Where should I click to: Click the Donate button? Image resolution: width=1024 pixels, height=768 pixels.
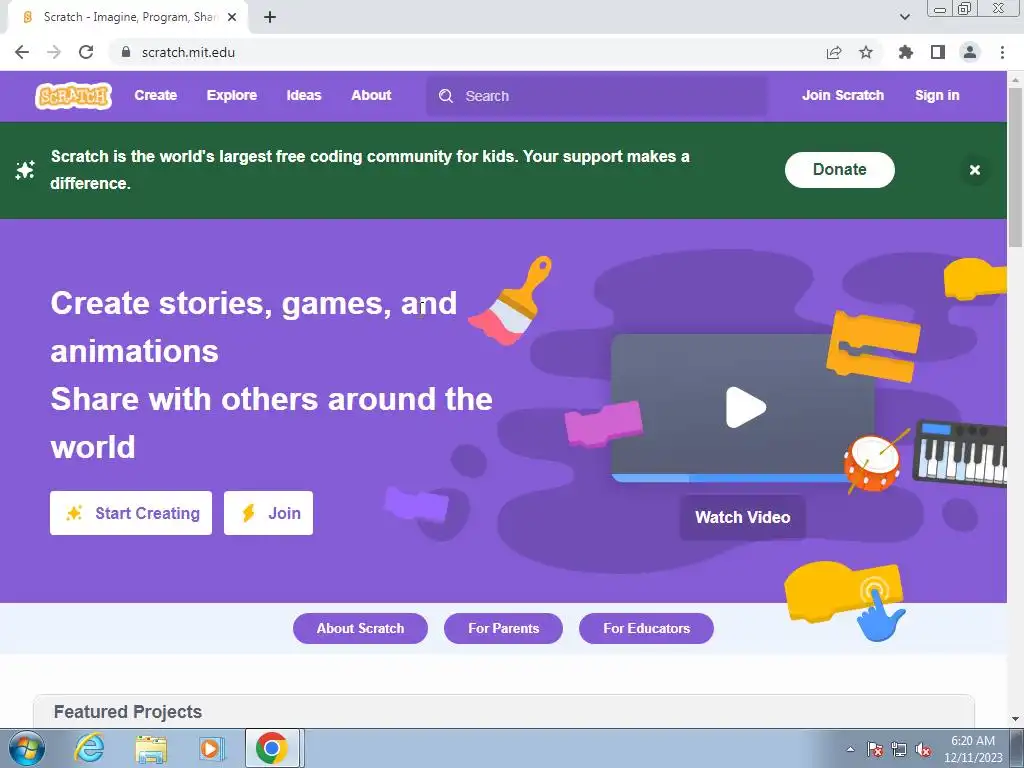coord(839,170)
